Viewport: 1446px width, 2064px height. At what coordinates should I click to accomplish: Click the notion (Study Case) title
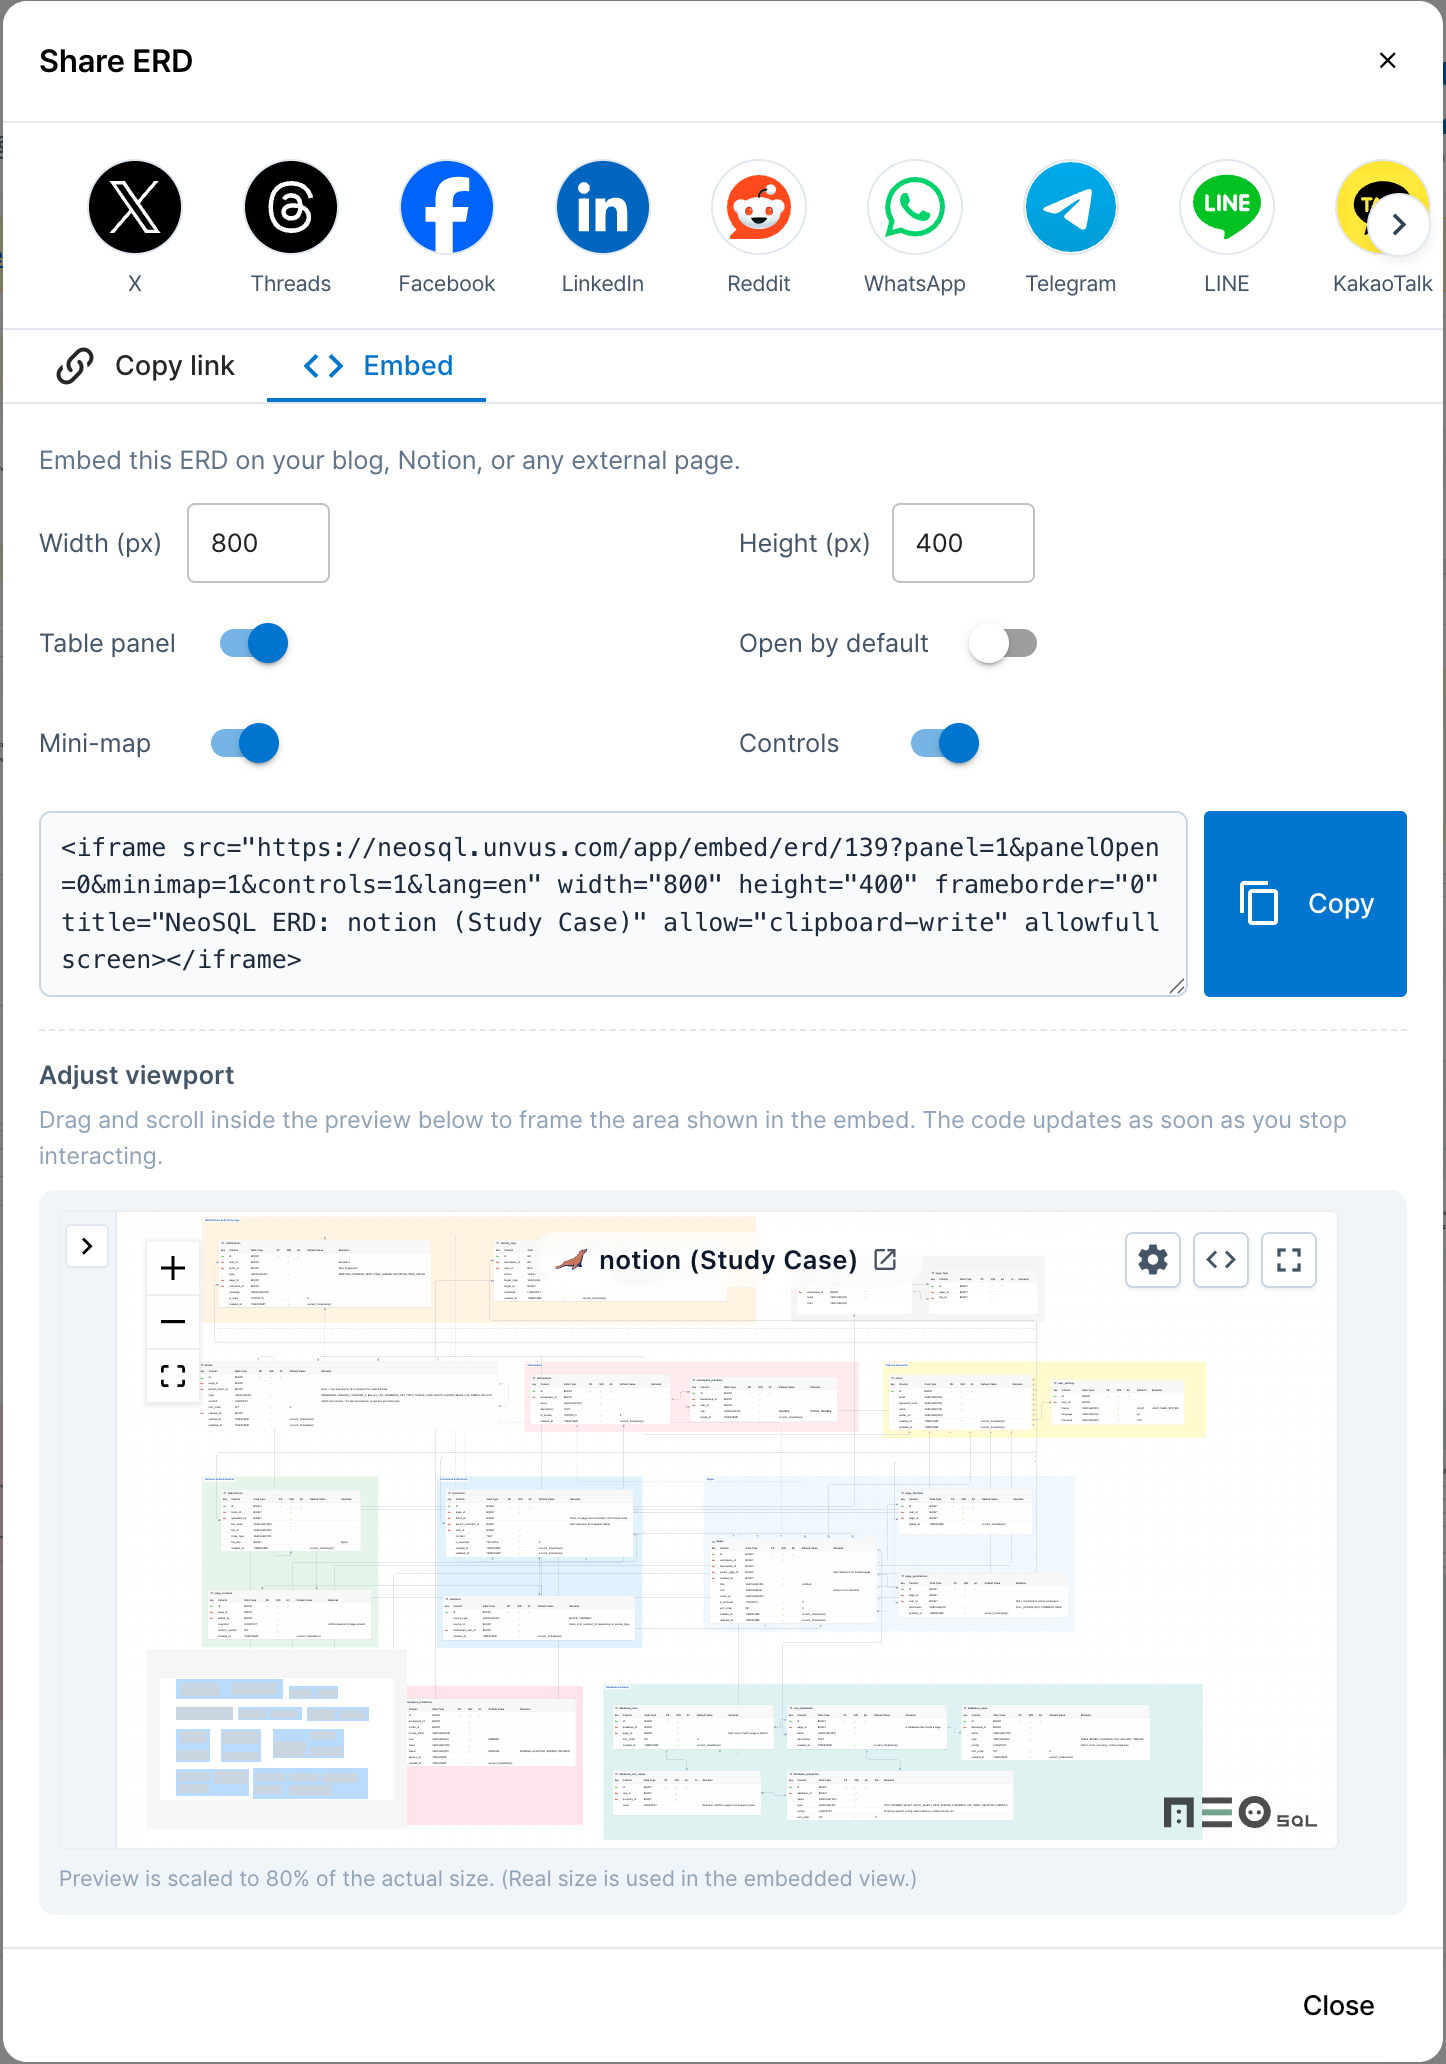728,1260
